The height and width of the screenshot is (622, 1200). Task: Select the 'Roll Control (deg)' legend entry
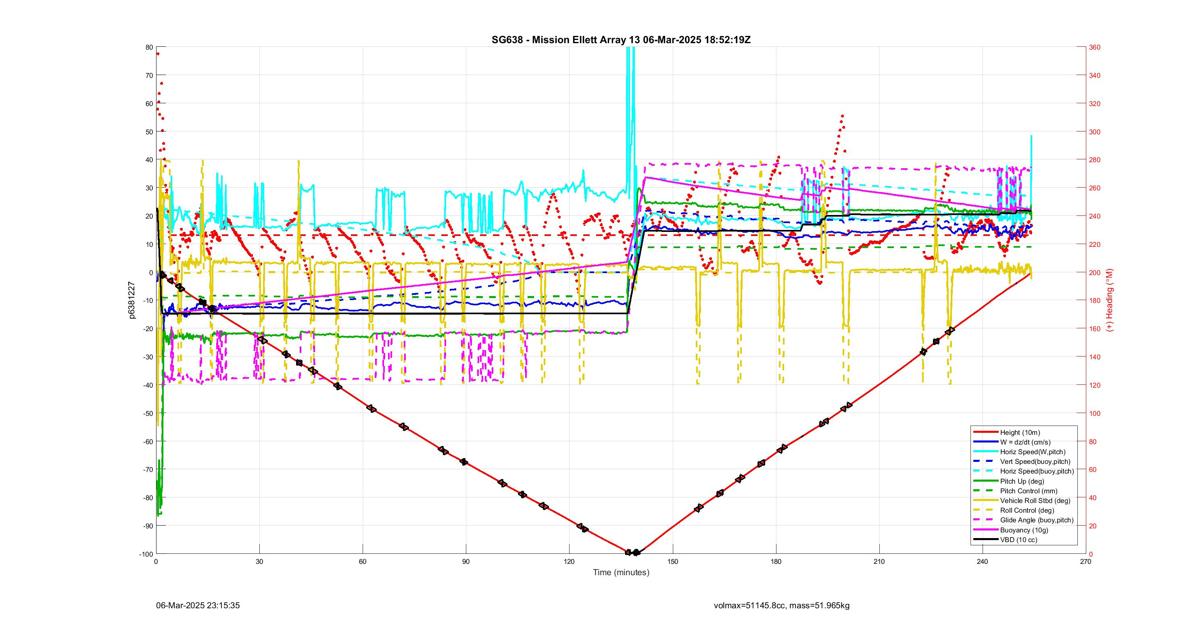(x=1013, y=510)
